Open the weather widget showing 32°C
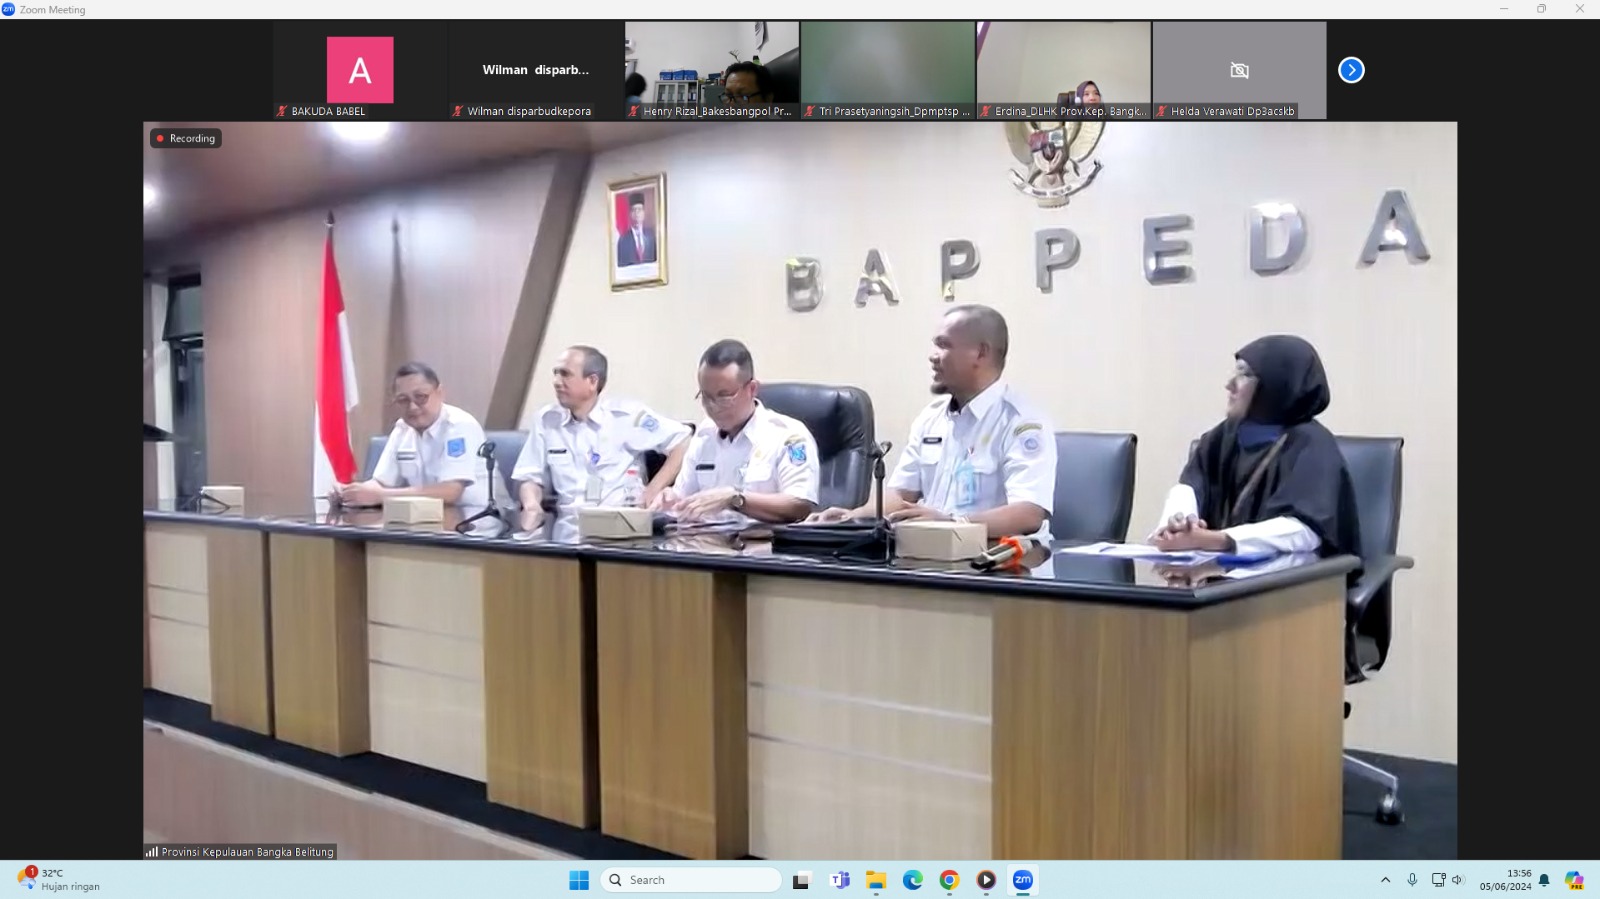Viewport: 1600px width, 899px height. (60, 880)
